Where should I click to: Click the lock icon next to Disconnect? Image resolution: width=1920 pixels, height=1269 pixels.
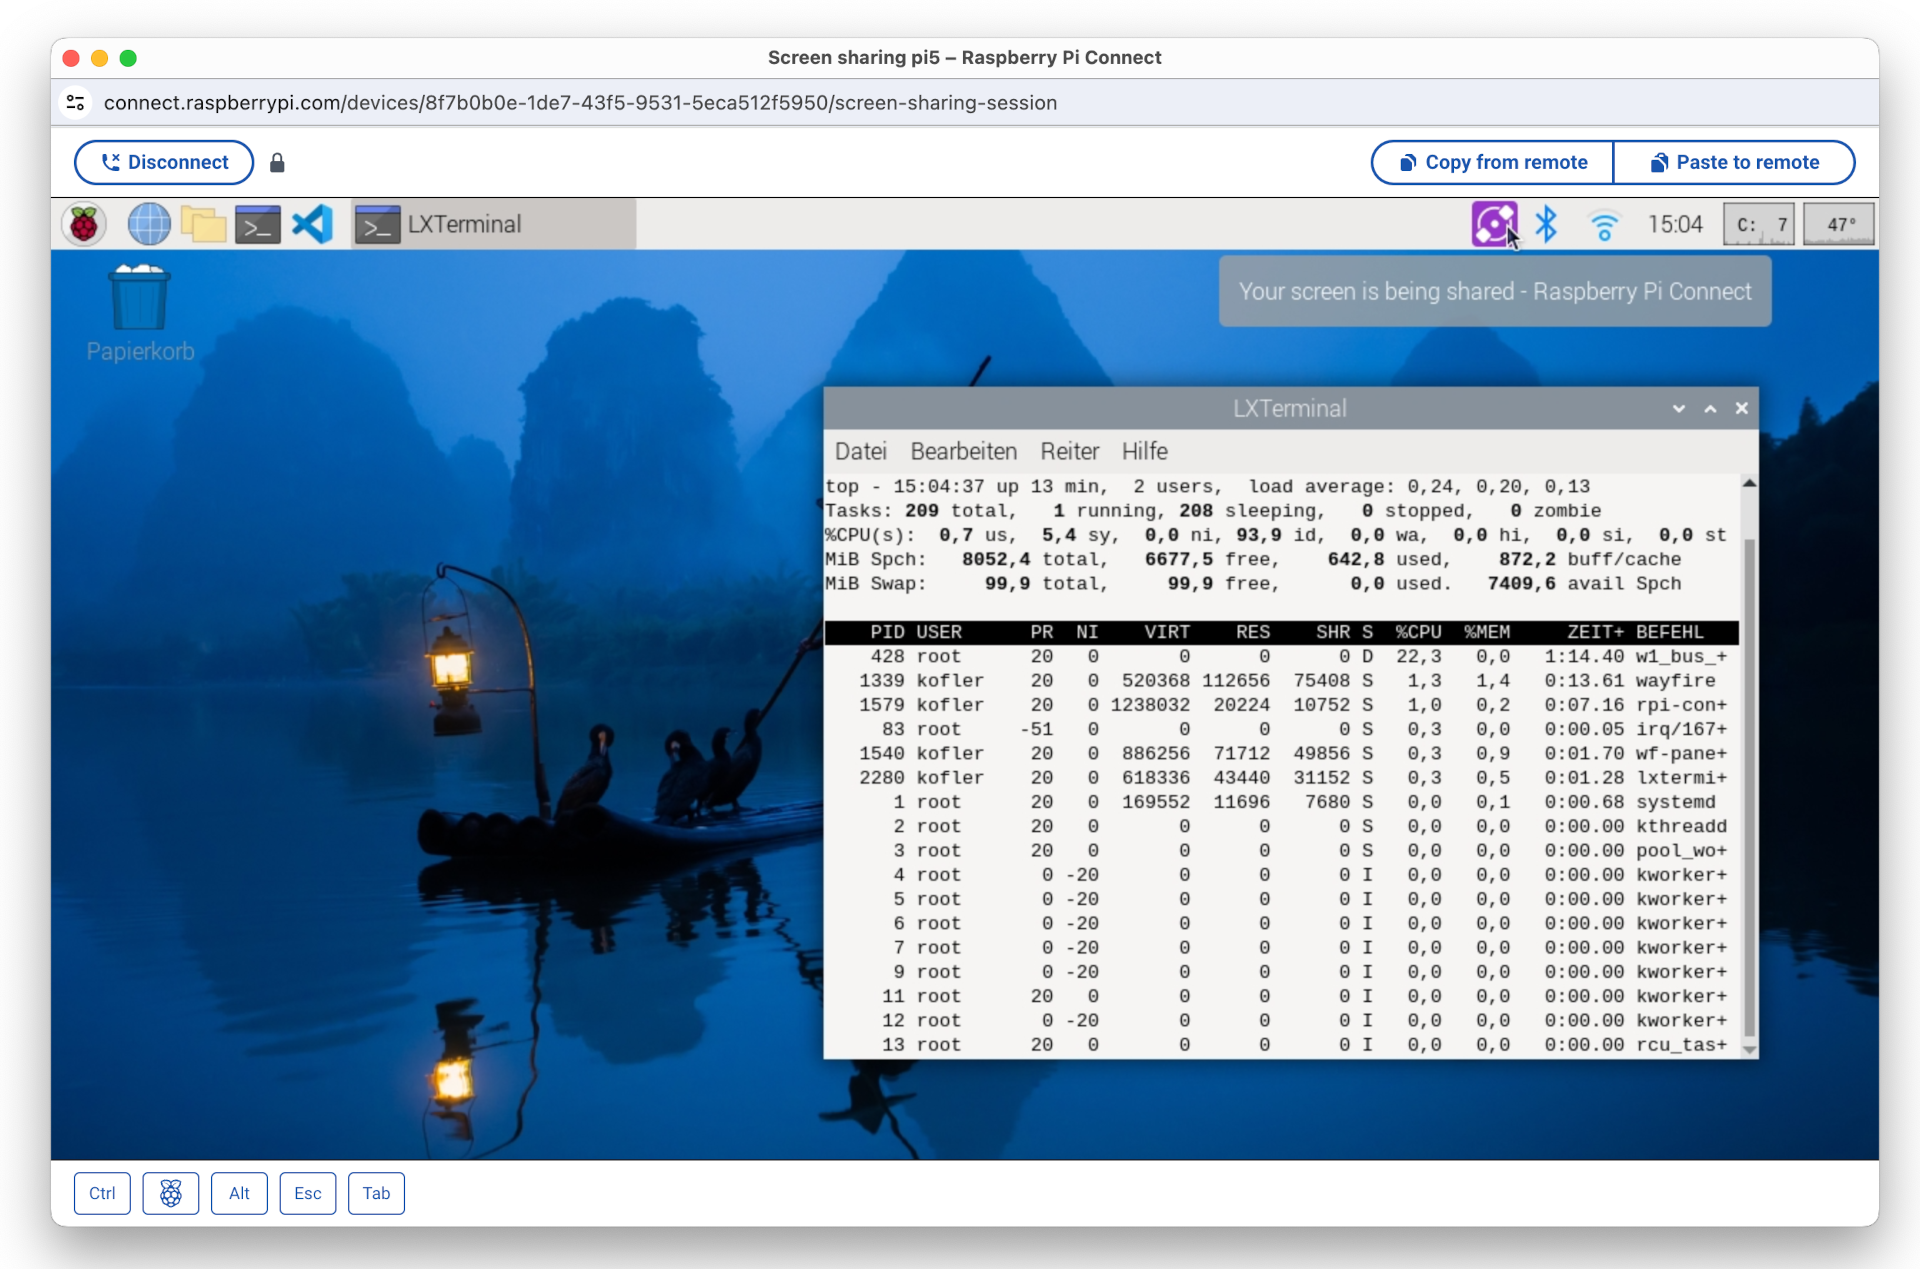[277, 162]
